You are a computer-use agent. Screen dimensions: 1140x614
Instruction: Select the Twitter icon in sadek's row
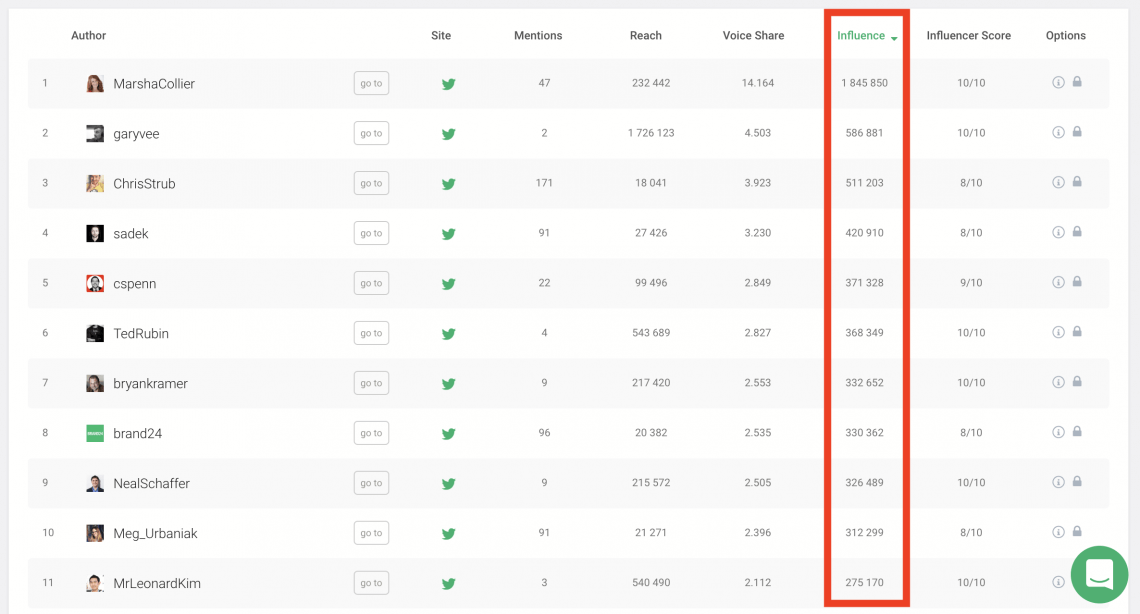coord(449,234)
